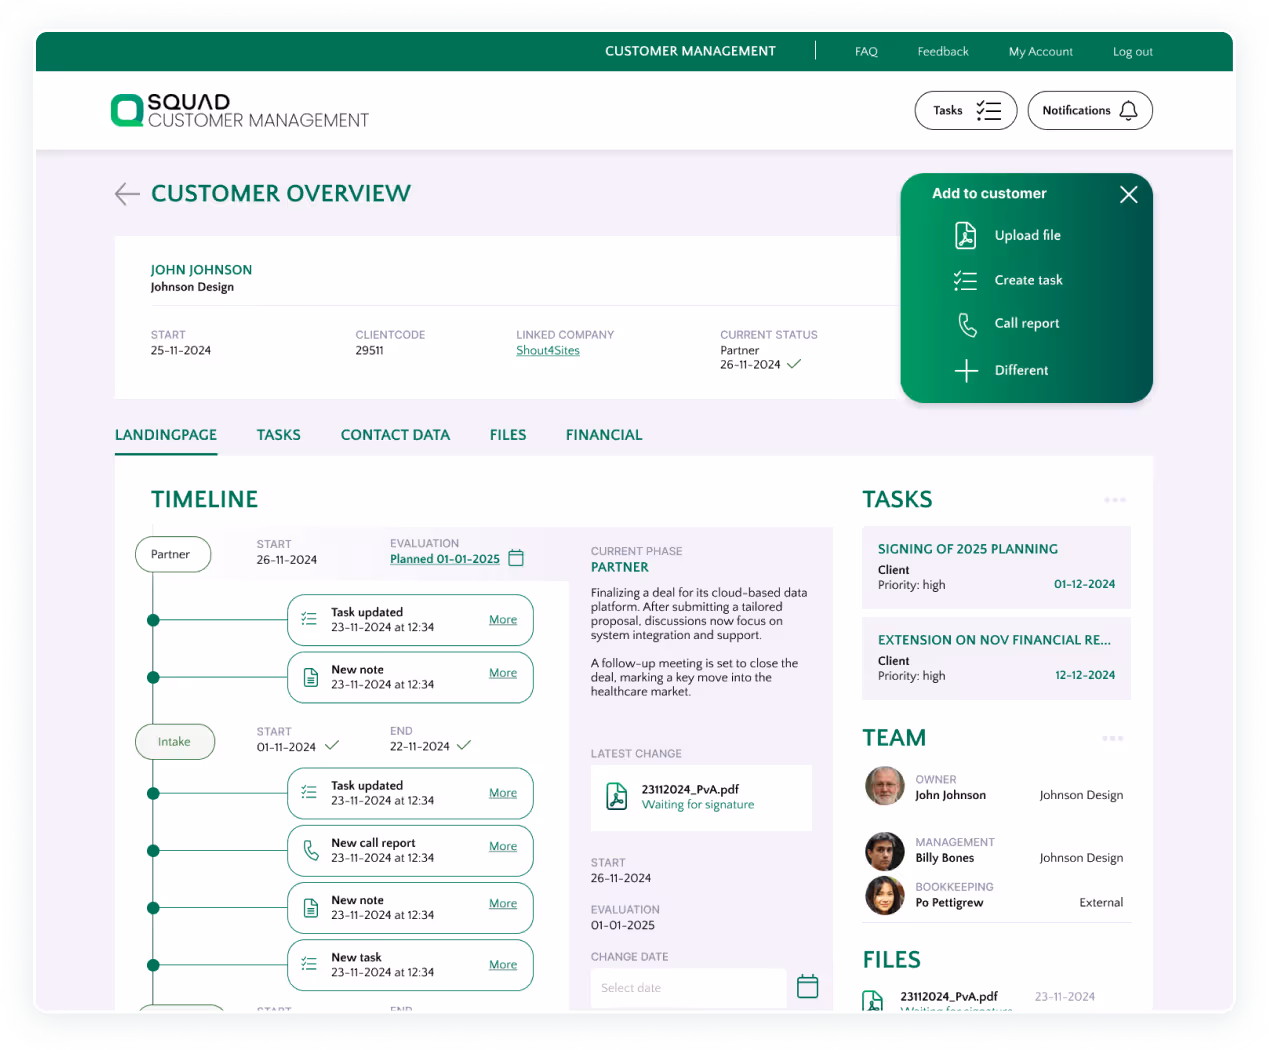Click the current status checkmark after 26-11-2024
Image resolution: width=1269 pixels, height=1050 pixels.
click(794, 364)
